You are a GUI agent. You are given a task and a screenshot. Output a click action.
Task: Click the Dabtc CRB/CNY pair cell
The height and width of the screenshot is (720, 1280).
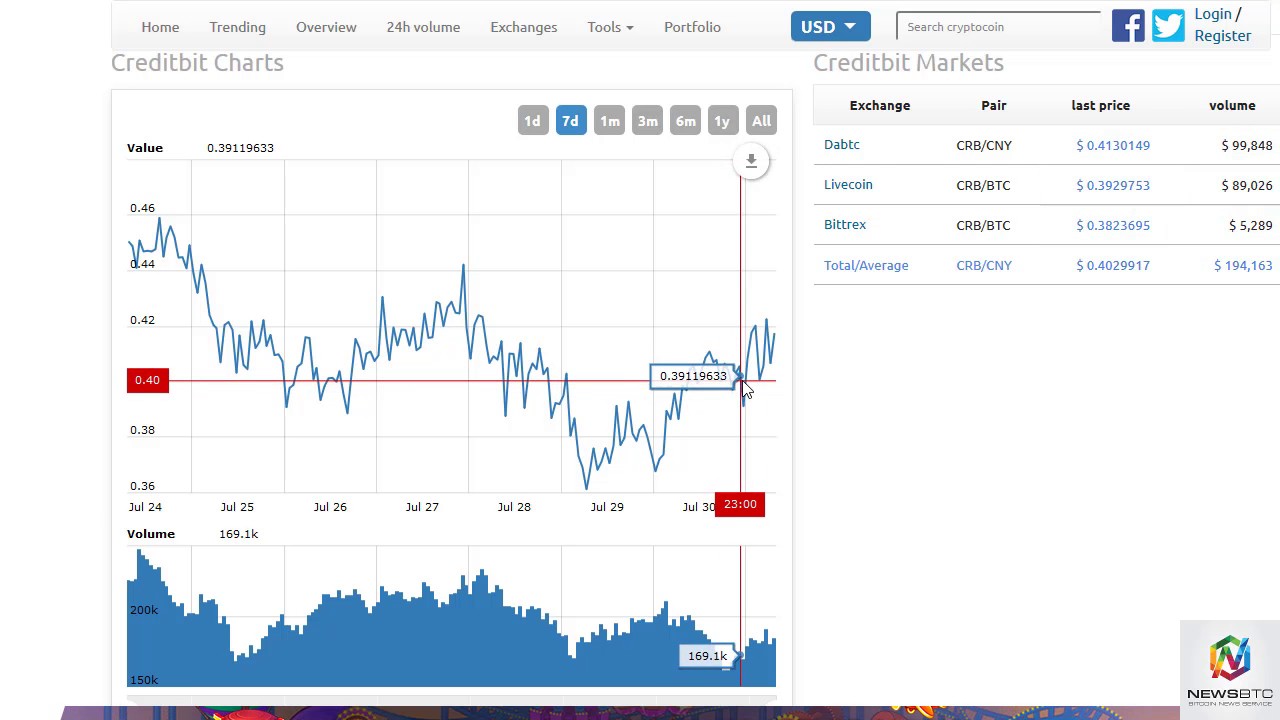click(x=984, y=145)
